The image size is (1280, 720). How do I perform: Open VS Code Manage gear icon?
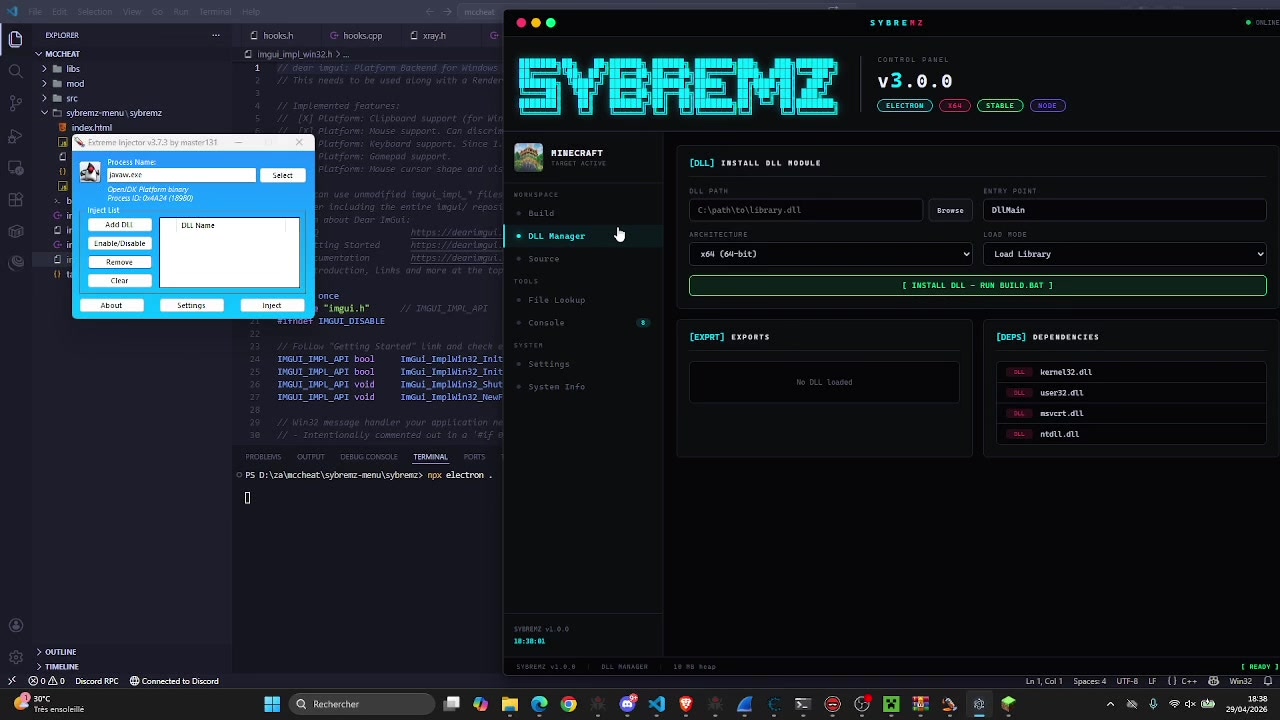coord(15,657)
